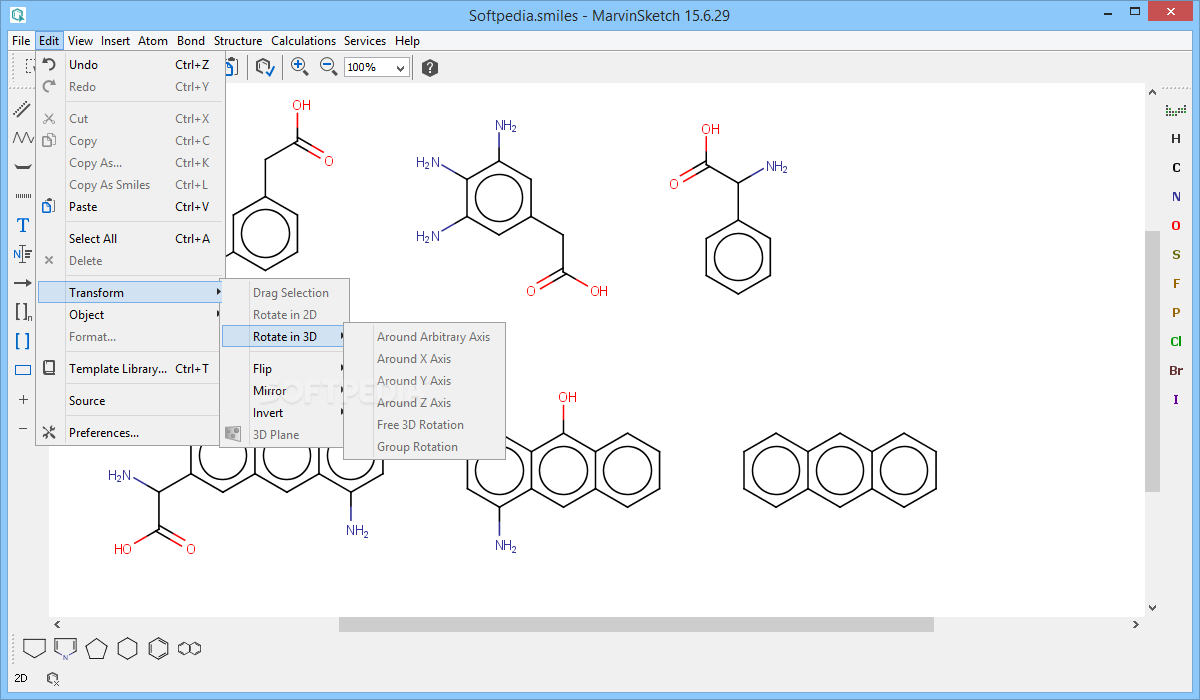
Task: Select the nitrogen N atom button
Action: pos(1176,197)
